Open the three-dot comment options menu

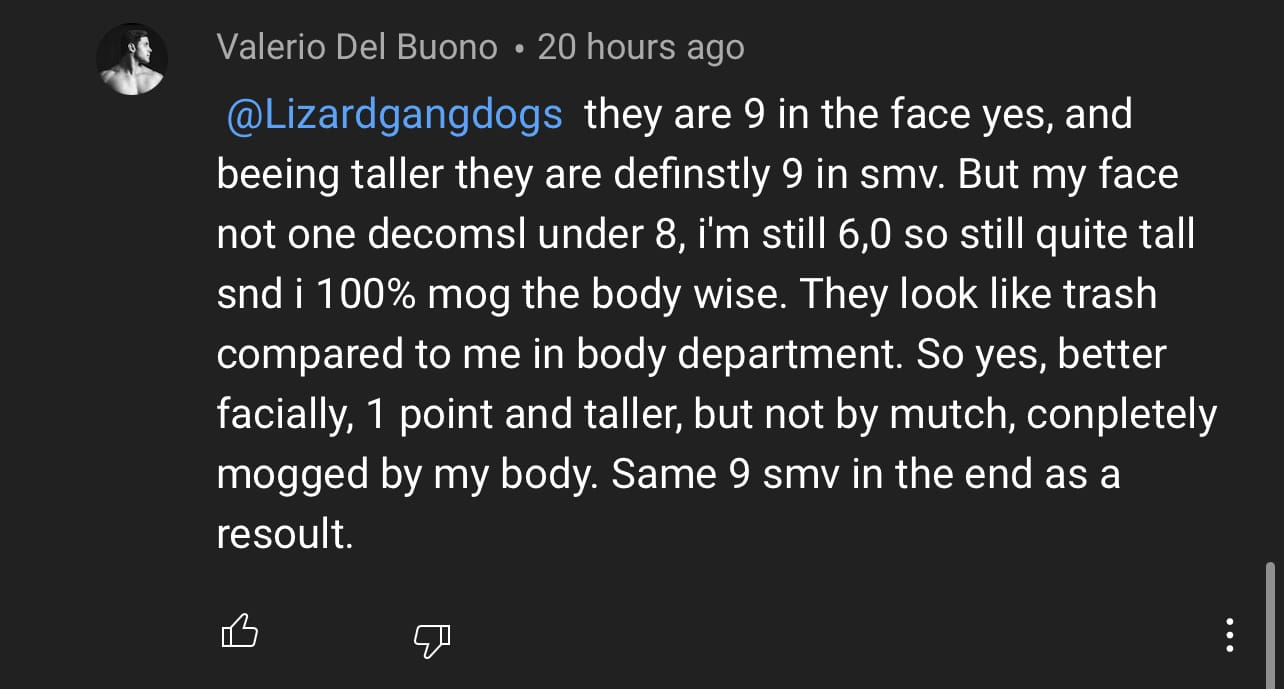pyautogui.click(x=1229, y=635)
